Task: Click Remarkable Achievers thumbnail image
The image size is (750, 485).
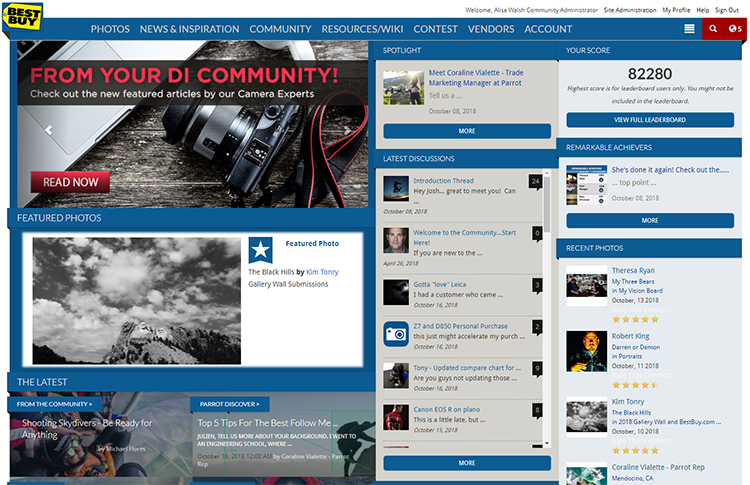Action: pyautogui.click(x=586, y=185)
